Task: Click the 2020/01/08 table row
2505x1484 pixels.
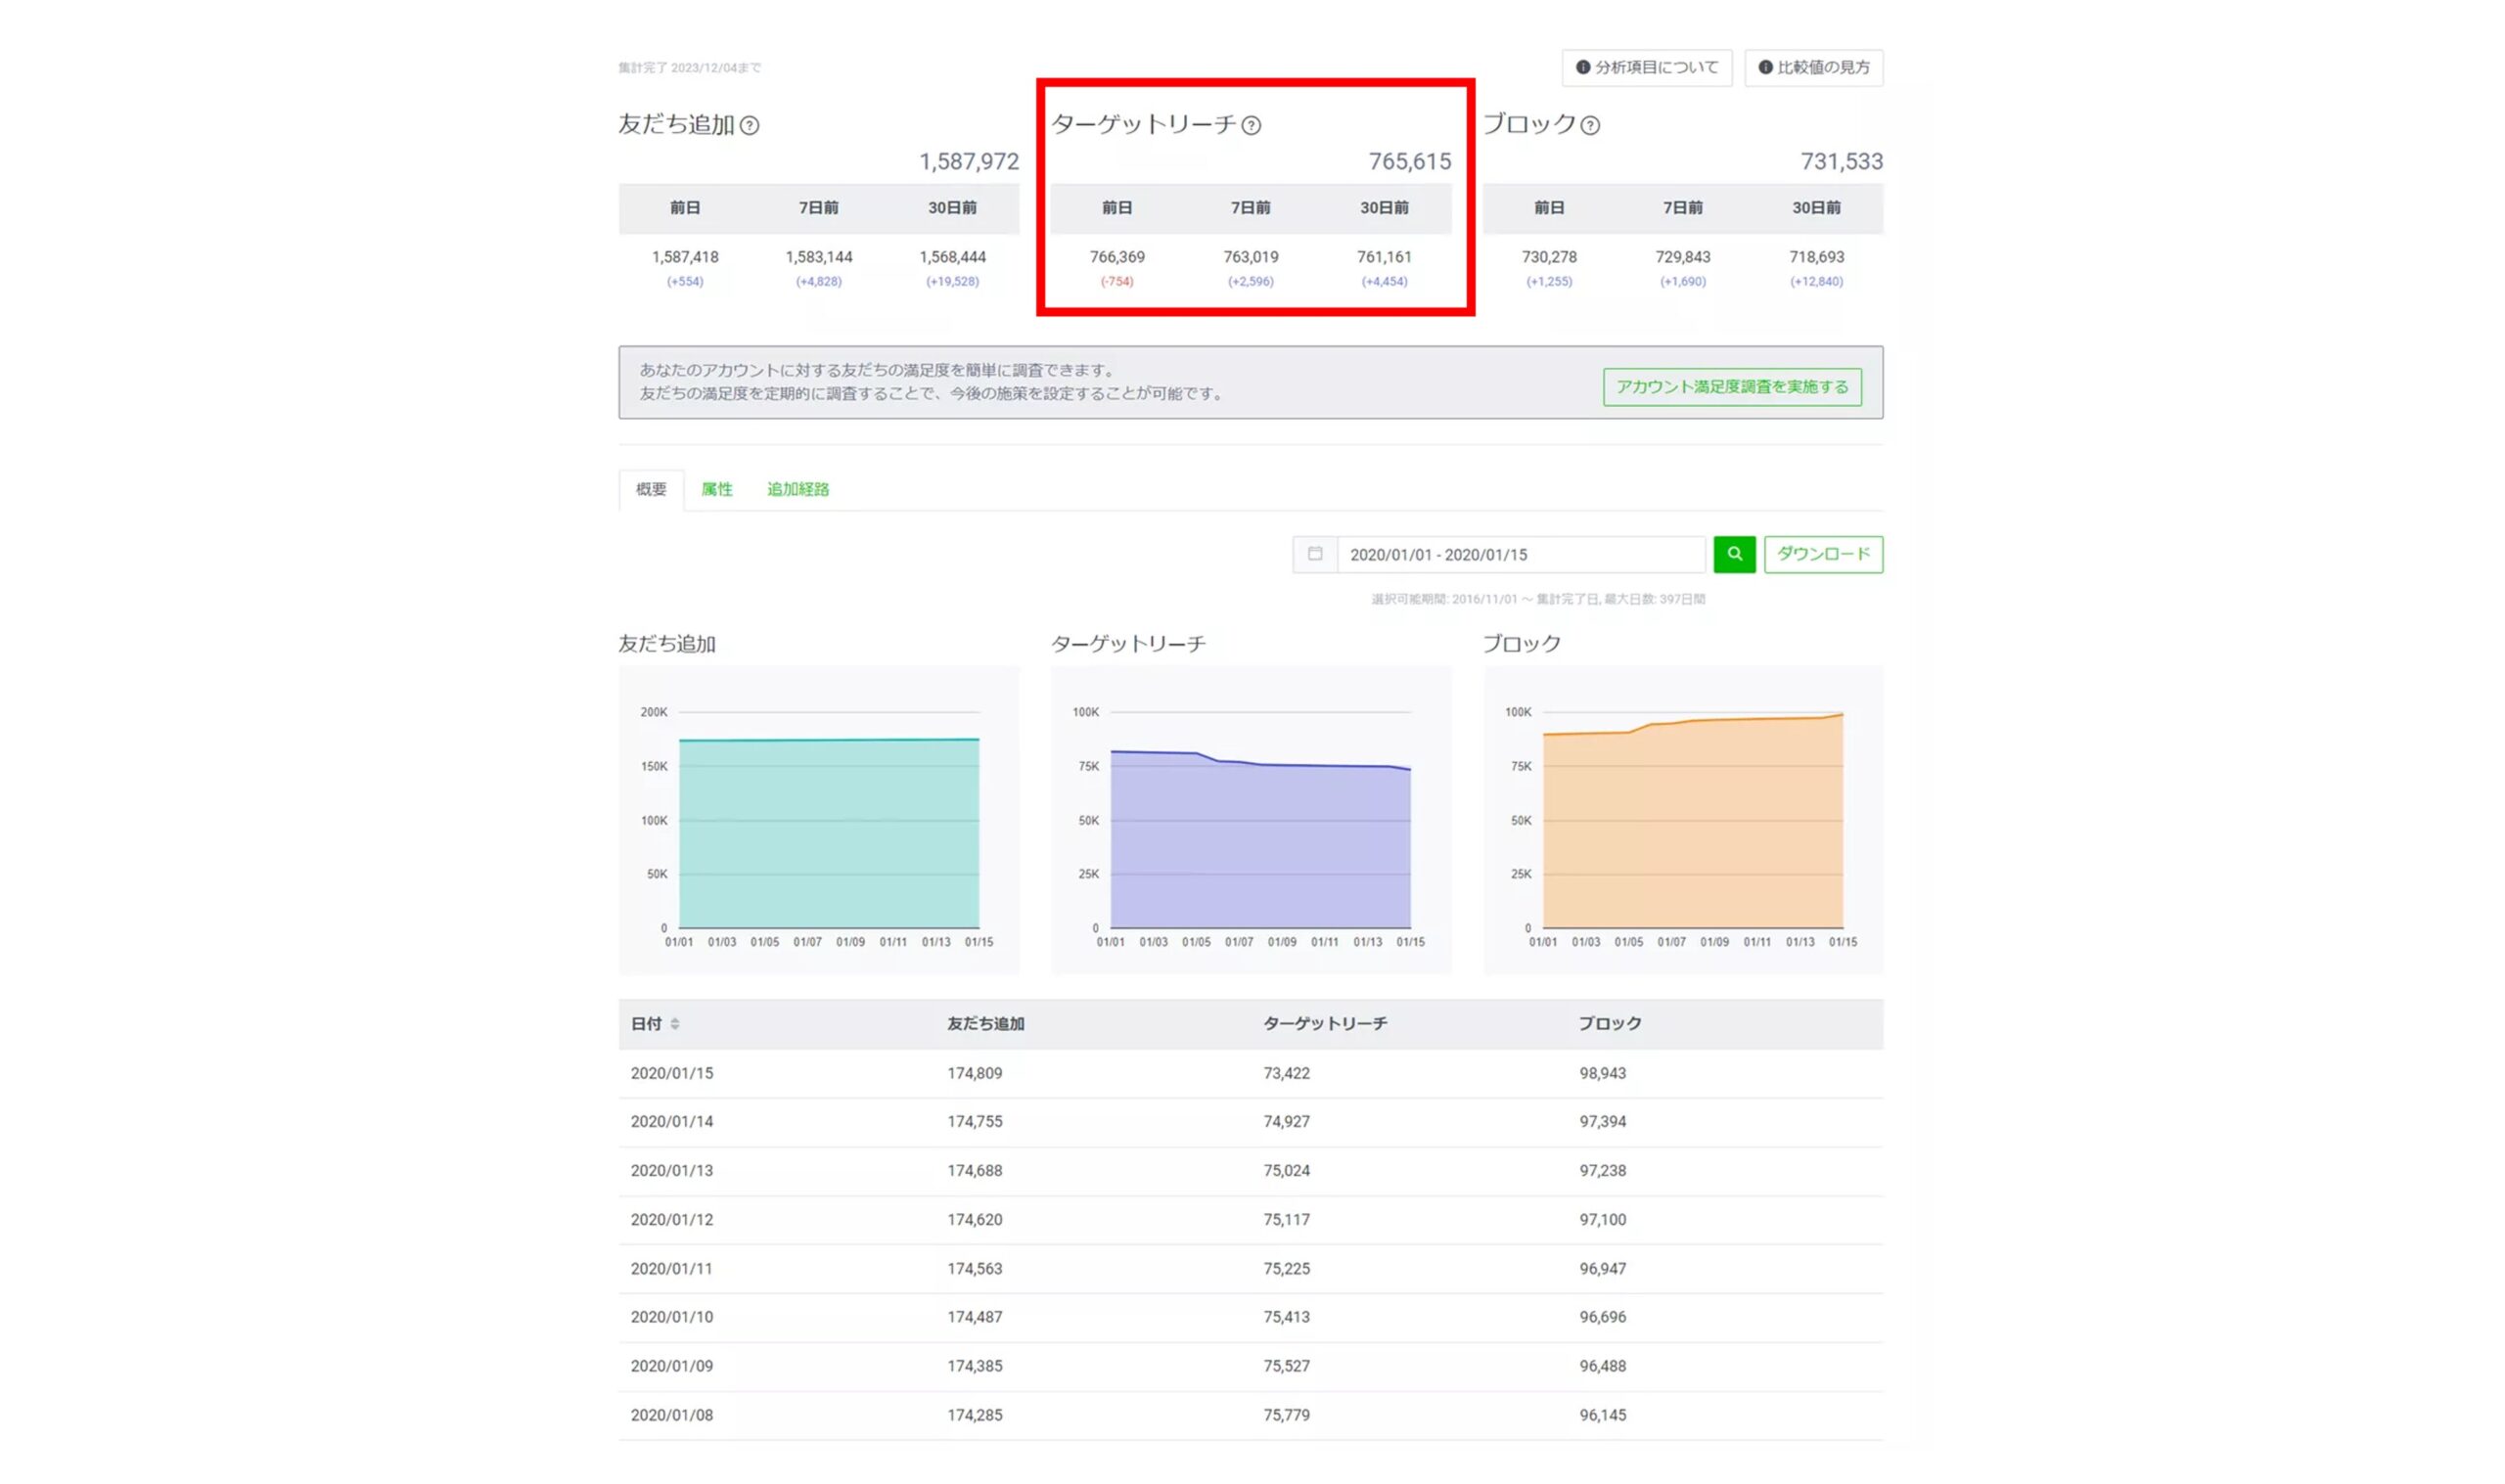Action: 1251,1415
